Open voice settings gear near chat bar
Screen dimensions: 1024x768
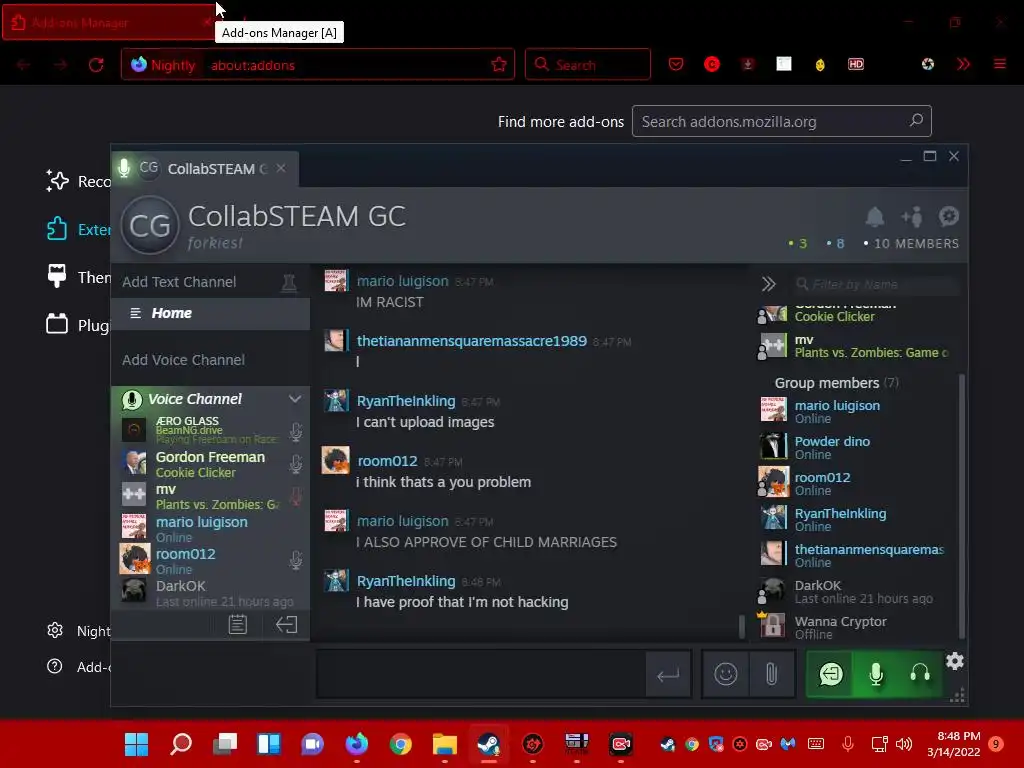(x=955, y=661)
